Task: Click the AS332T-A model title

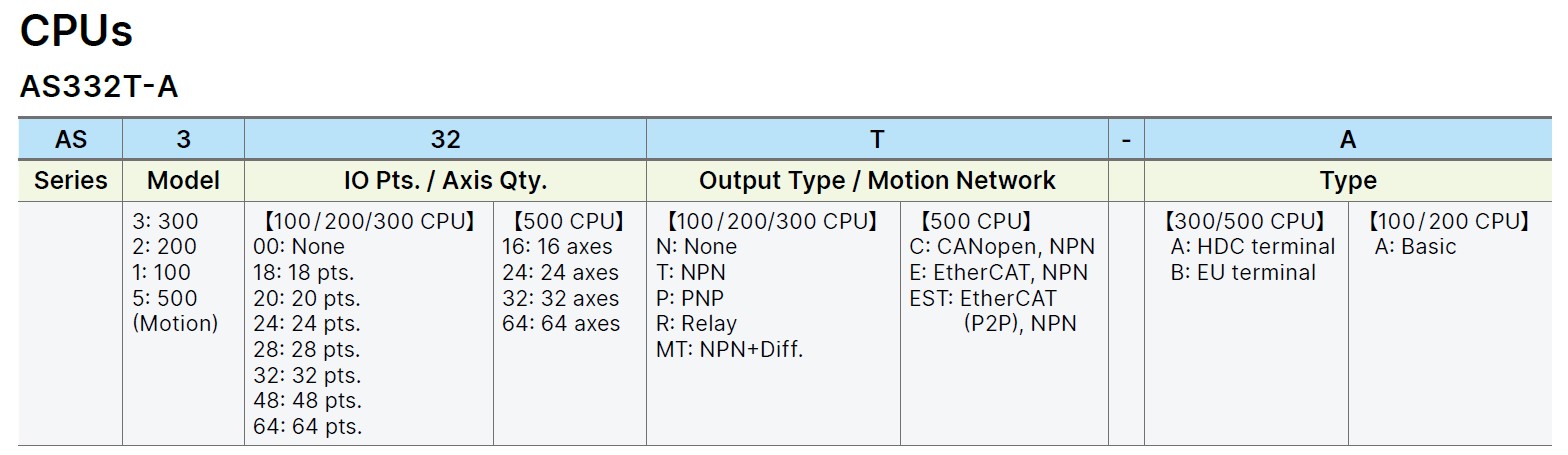Action: pos(99,87)
